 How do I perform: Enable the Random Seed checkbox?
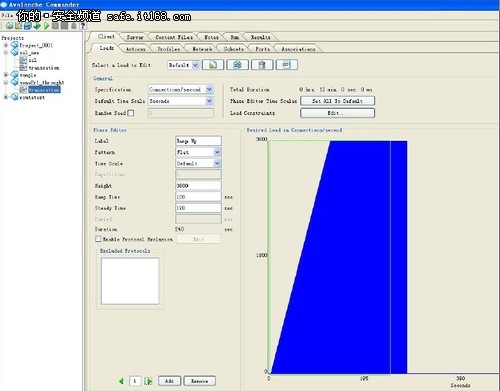click(x=131, y=113)
